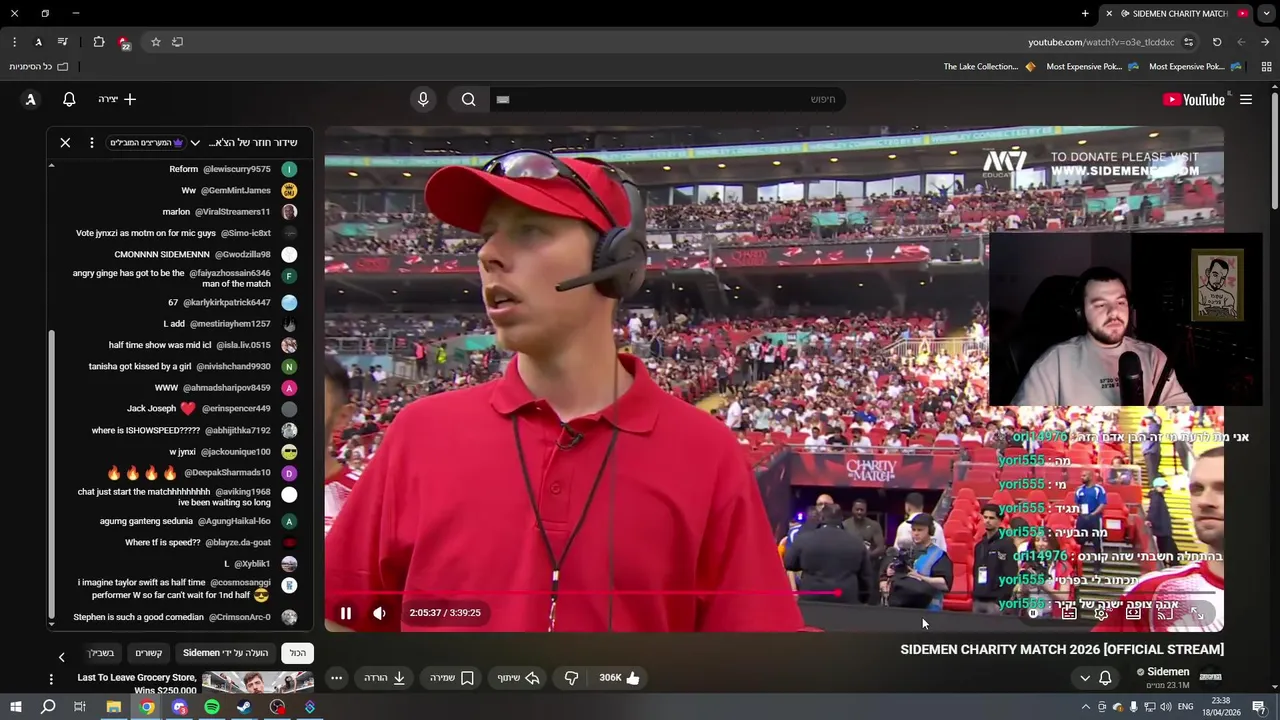This screenshot has height=720, width=1280.
Task: Select the 'הכול' filter chip
Action: [298, 653]
